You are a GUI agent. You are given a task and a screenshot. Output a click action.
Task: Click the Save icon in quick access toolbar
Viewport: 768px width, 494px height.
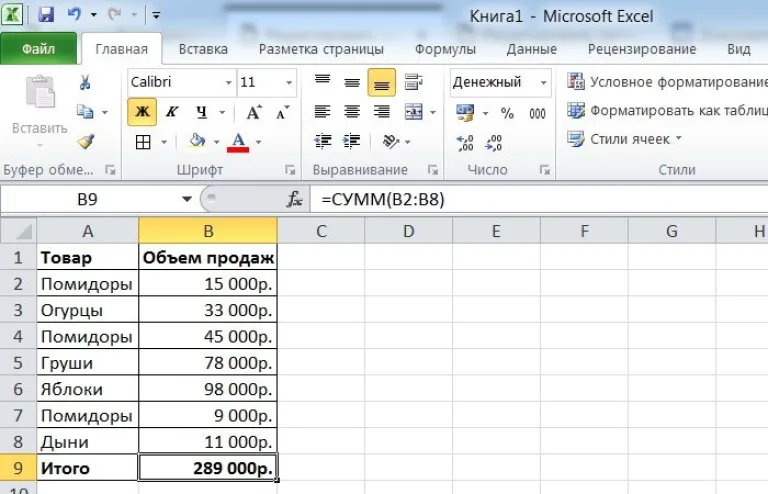(46, 15)
